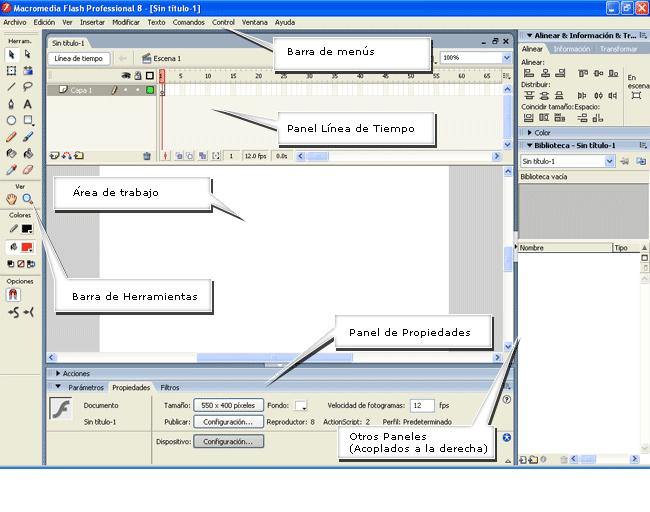Select the Pencil tool
The height and width of the screenshot is (512, 650).
point(11,137)
